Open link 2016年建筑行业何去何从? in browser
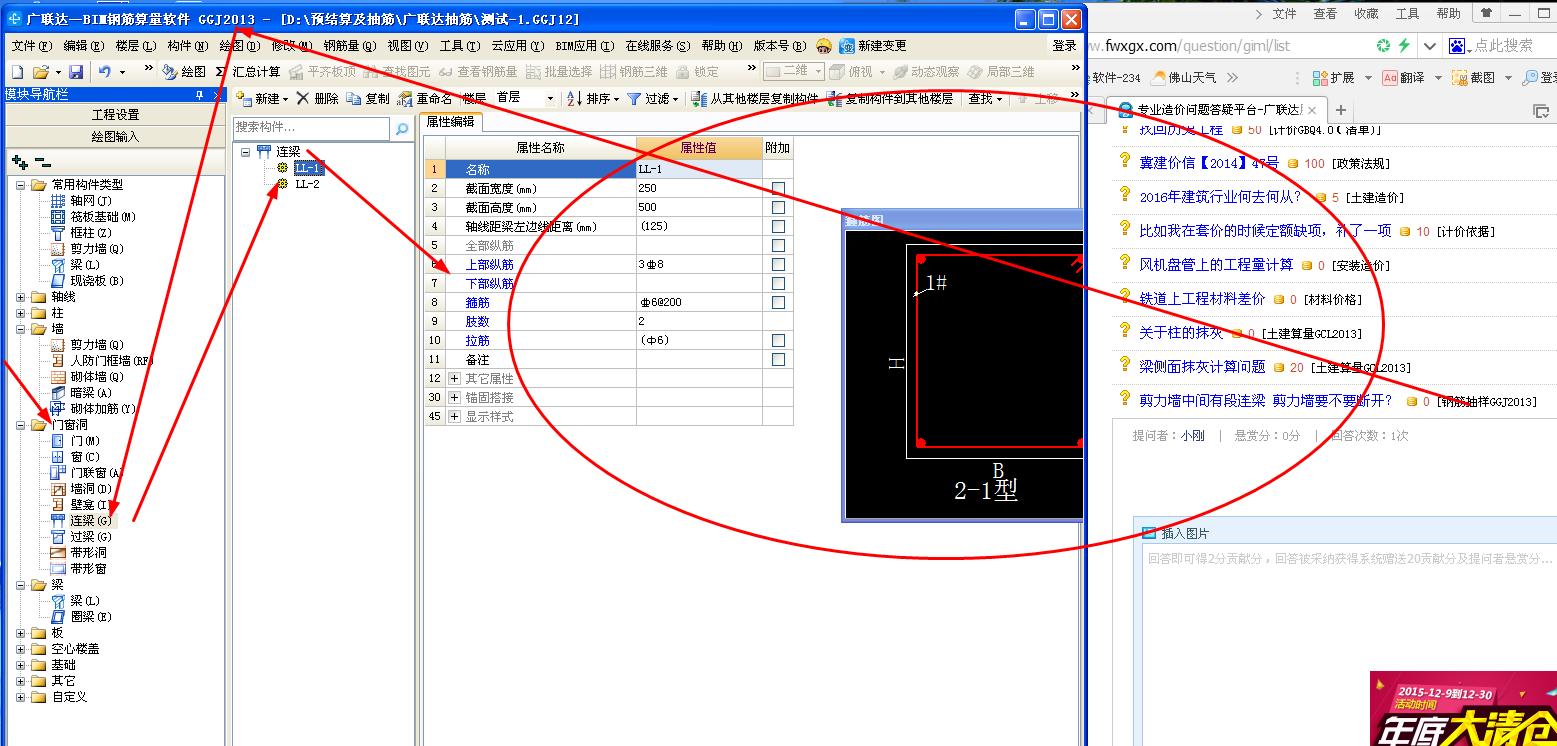Viewport: 1557px width, 746px height. 1221,197
